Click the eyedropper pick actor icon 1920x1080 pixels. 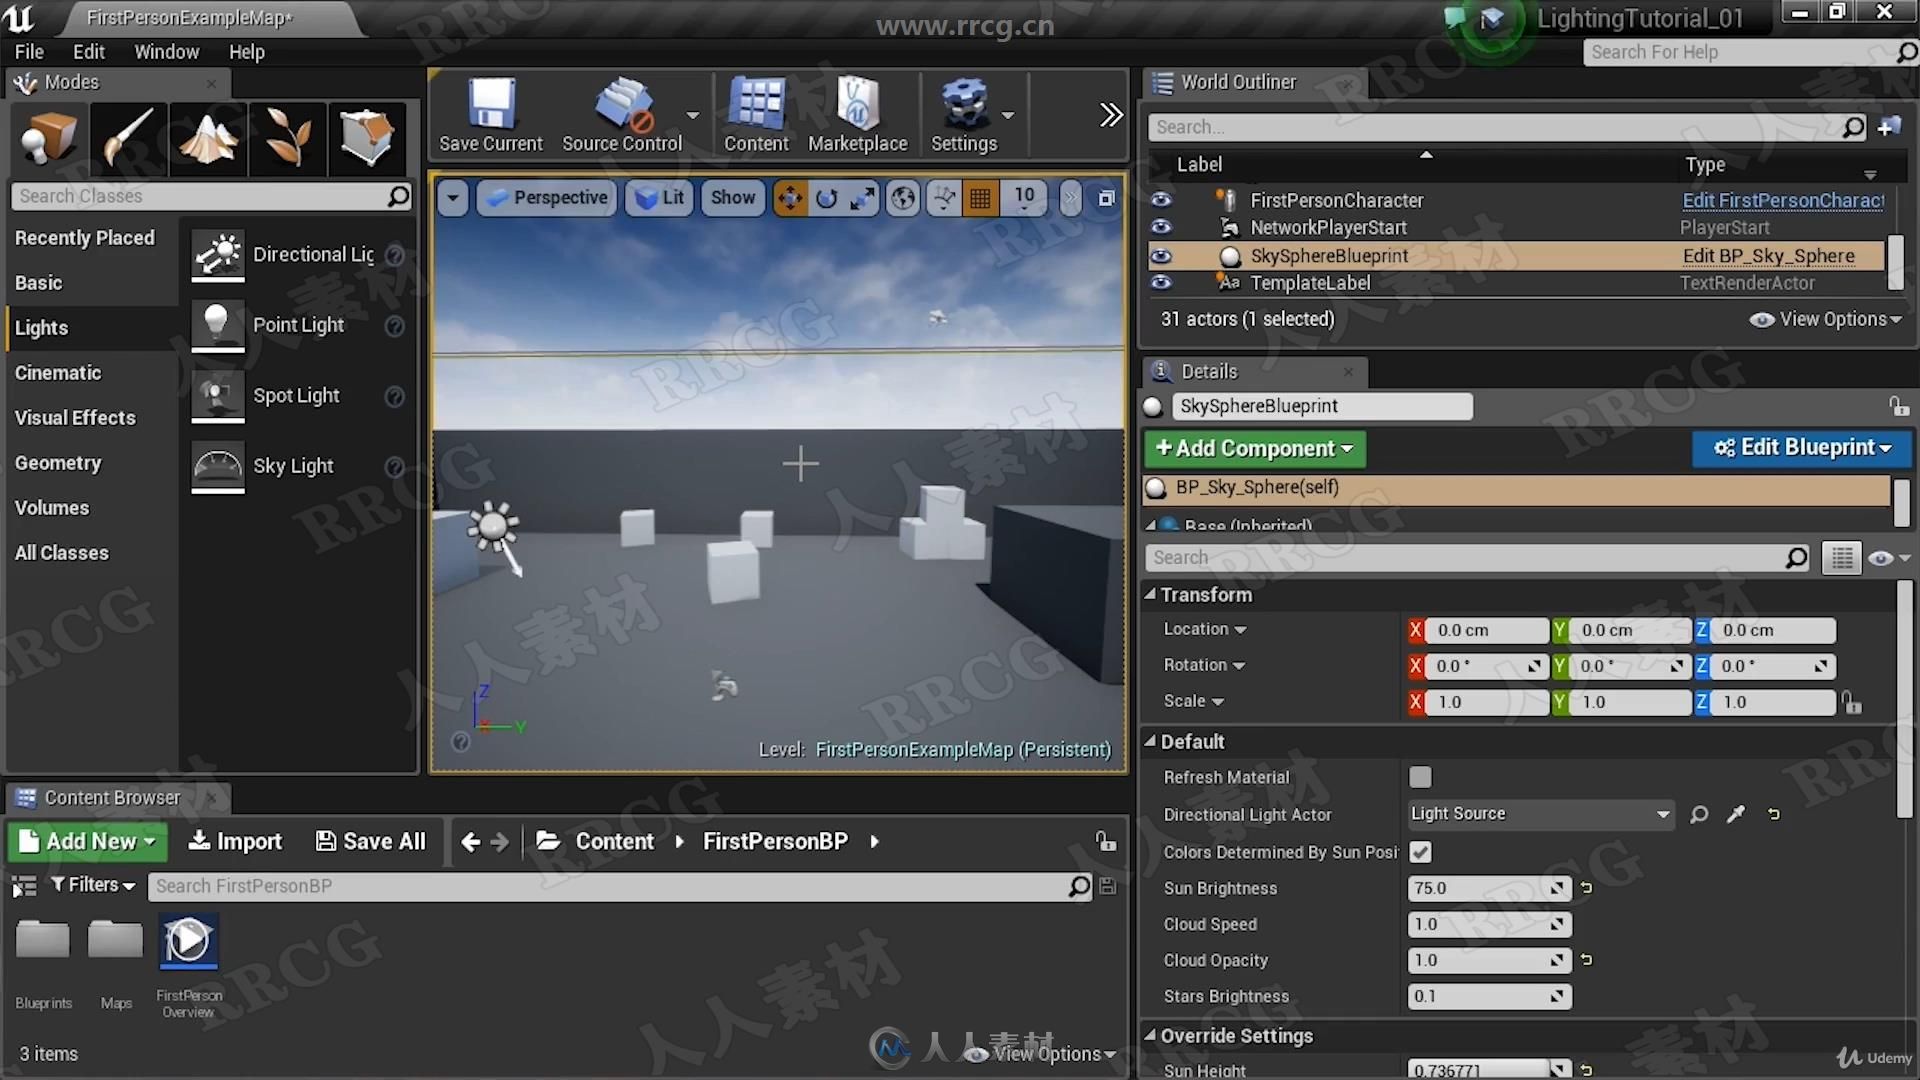(x=1736, y=814)
